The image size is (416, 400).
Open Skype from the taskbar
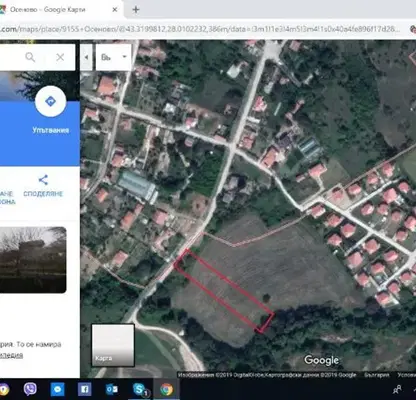pyautogui.click(x=139, y=389)
